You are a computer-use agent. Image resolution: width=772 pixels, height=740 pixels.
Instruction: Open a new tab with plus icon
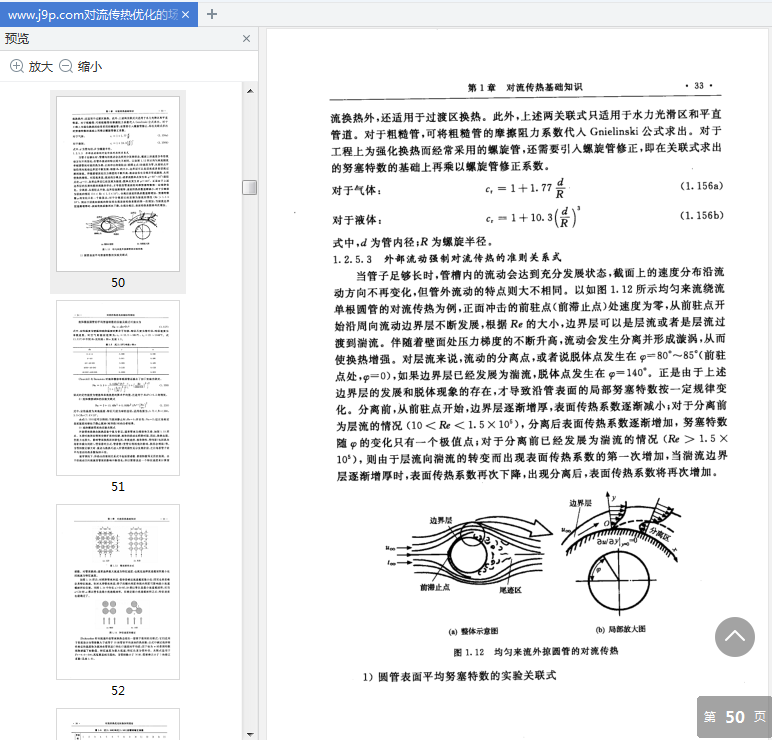coord(212,14)
